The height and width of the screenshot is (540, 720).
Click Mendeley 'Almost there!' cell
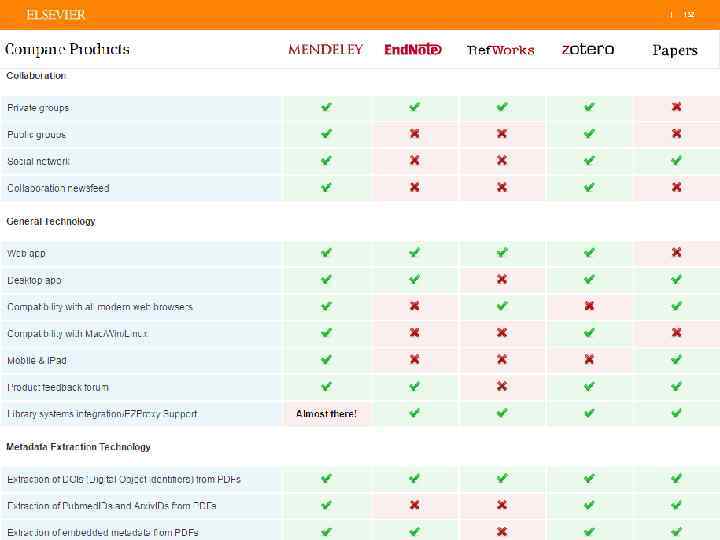326,414
